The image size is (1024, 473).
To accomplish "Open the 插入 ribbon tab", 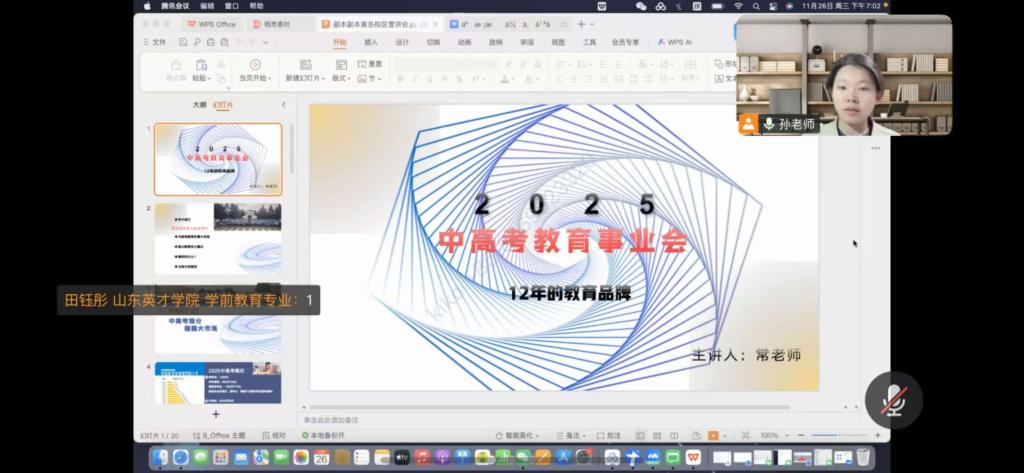I will 370,42.
